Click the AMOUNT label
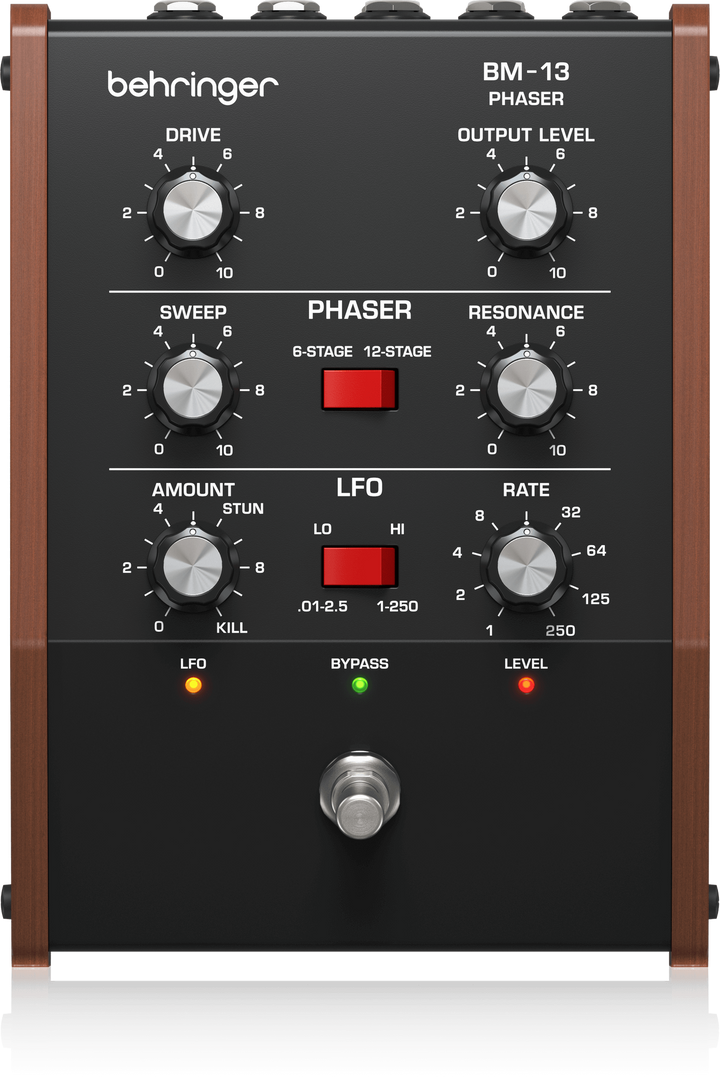The width and height of the screenshot is (720, 1077). click(x=193, y=490)
